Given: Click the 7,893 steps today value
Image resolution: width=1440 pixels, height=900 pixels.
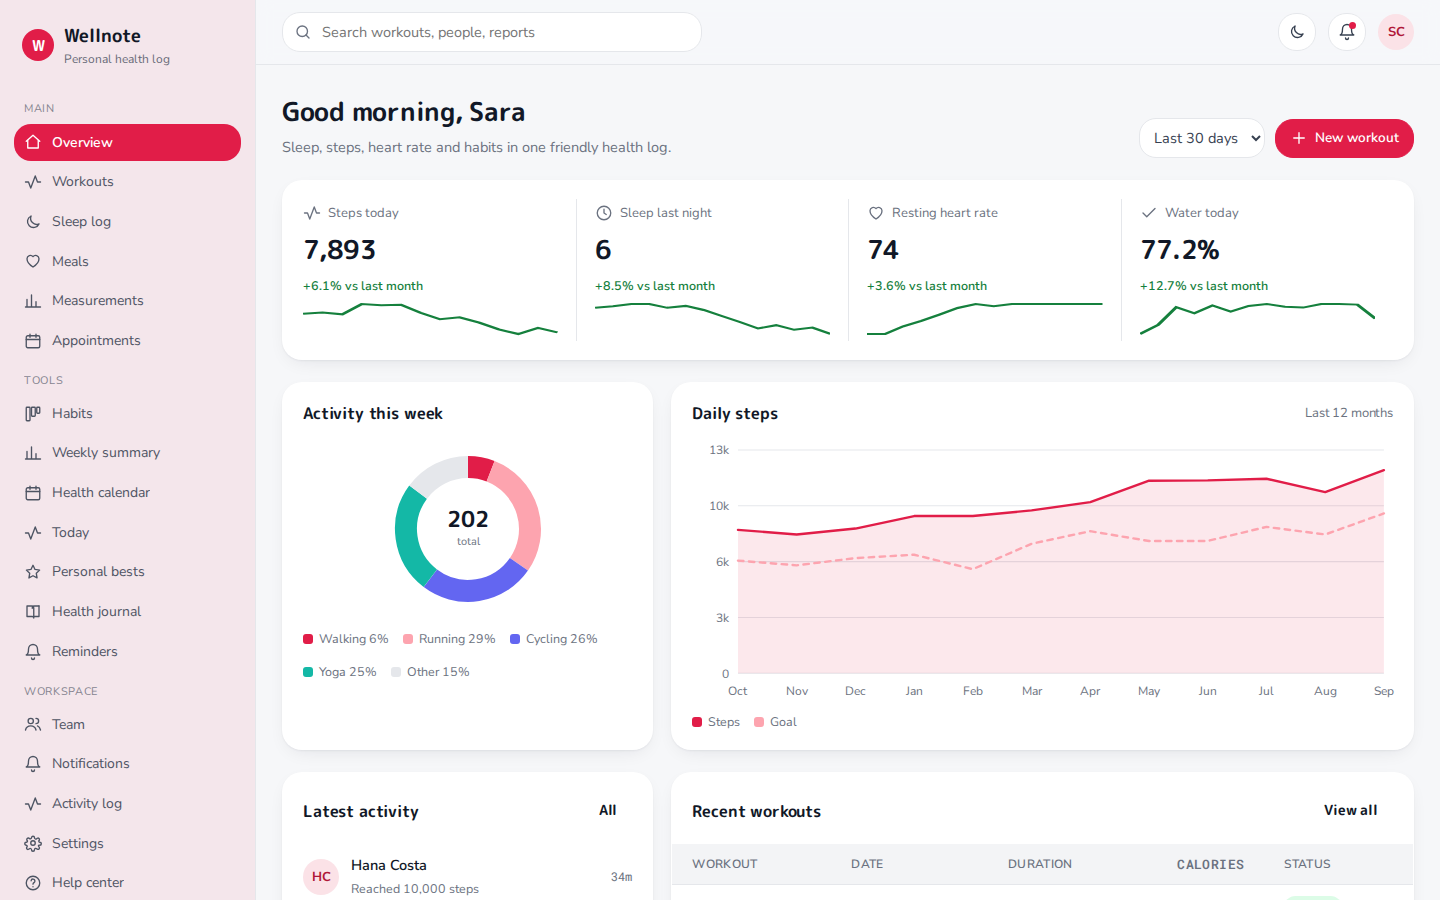Looking at the screenshot, I should point(340,250).
